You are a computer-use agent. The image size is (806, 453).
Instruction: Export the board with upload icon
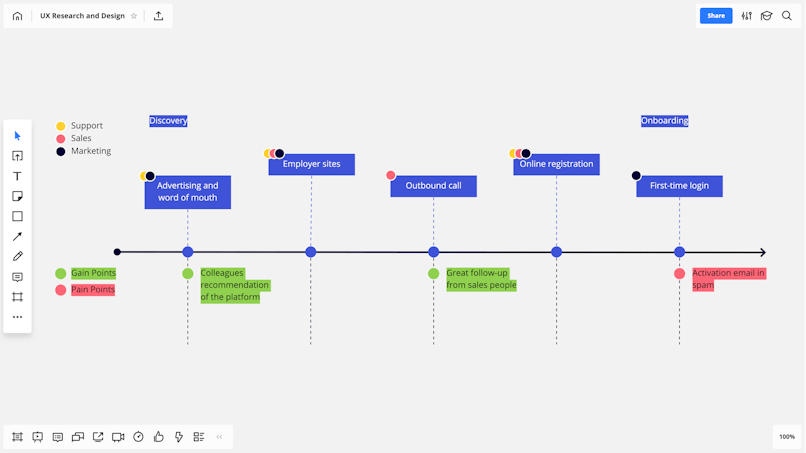pyautogui.click(x=158, y=16)
